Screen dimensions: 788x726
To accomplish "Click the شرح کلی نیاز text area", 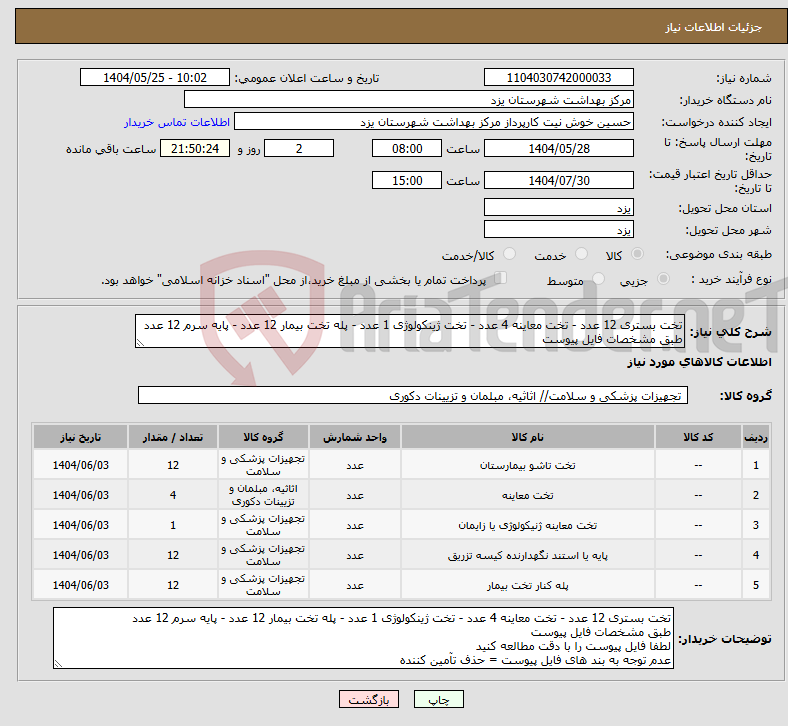I will point(410,331).
